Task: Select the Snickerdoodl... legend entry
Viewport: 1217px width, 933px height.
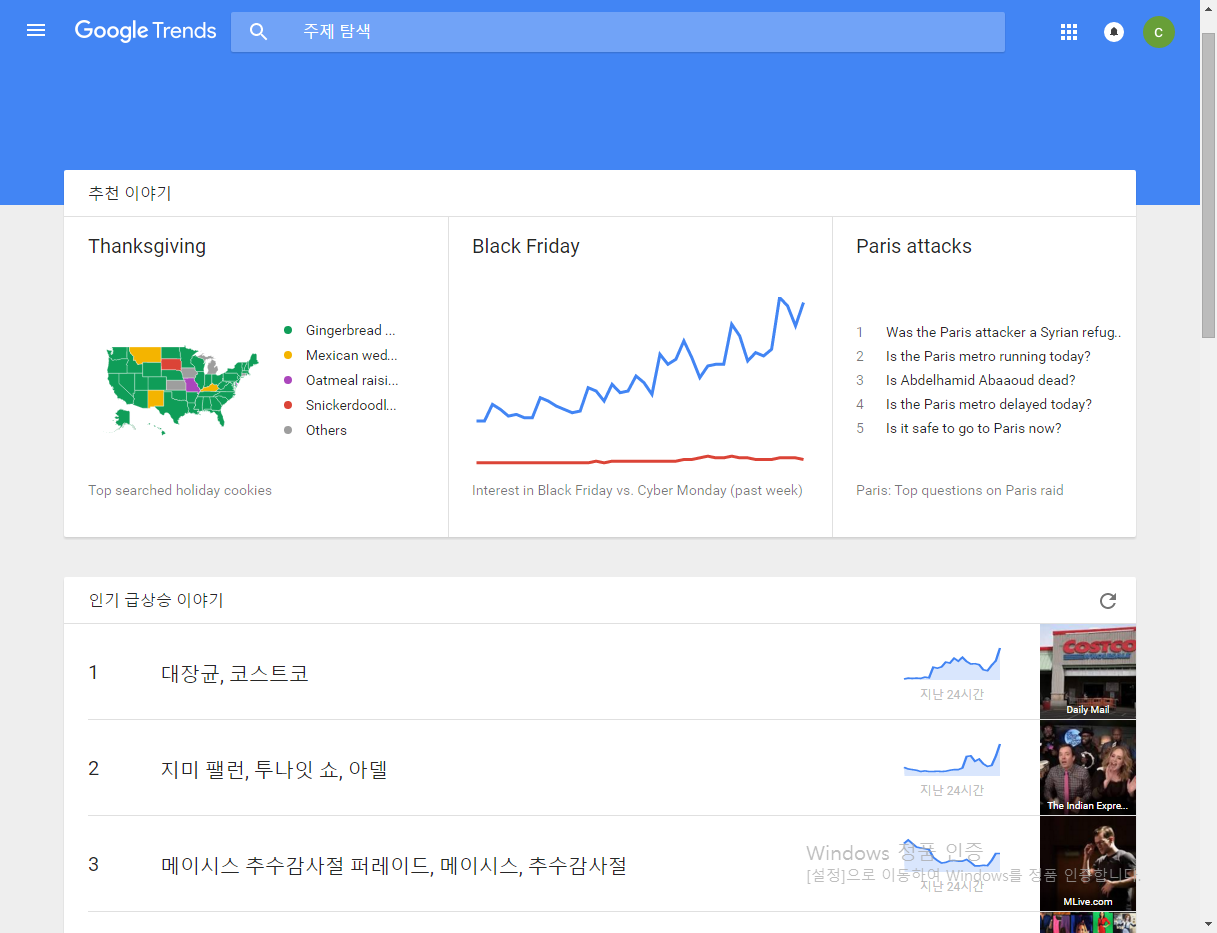Action: (340, 405)
